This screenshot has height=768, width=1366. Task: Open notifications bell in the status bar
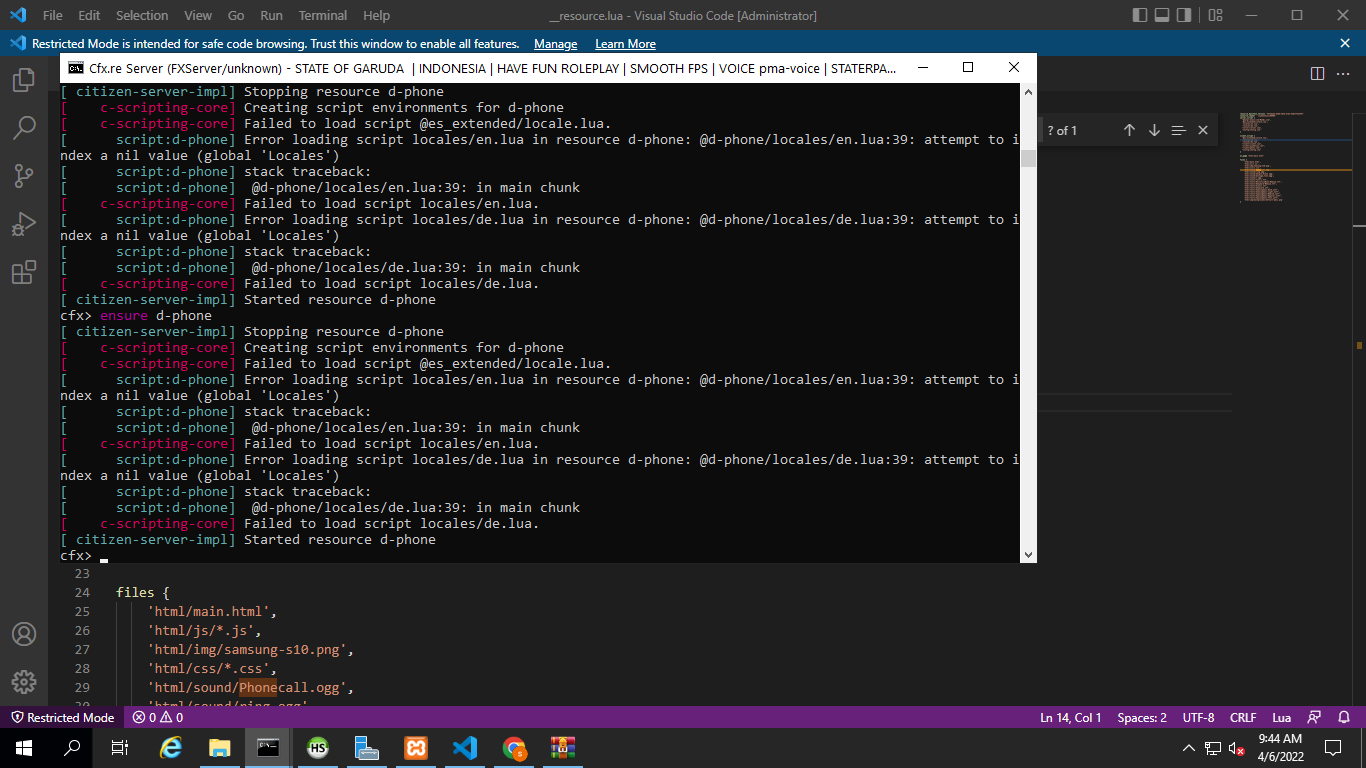pos(1345,717)
